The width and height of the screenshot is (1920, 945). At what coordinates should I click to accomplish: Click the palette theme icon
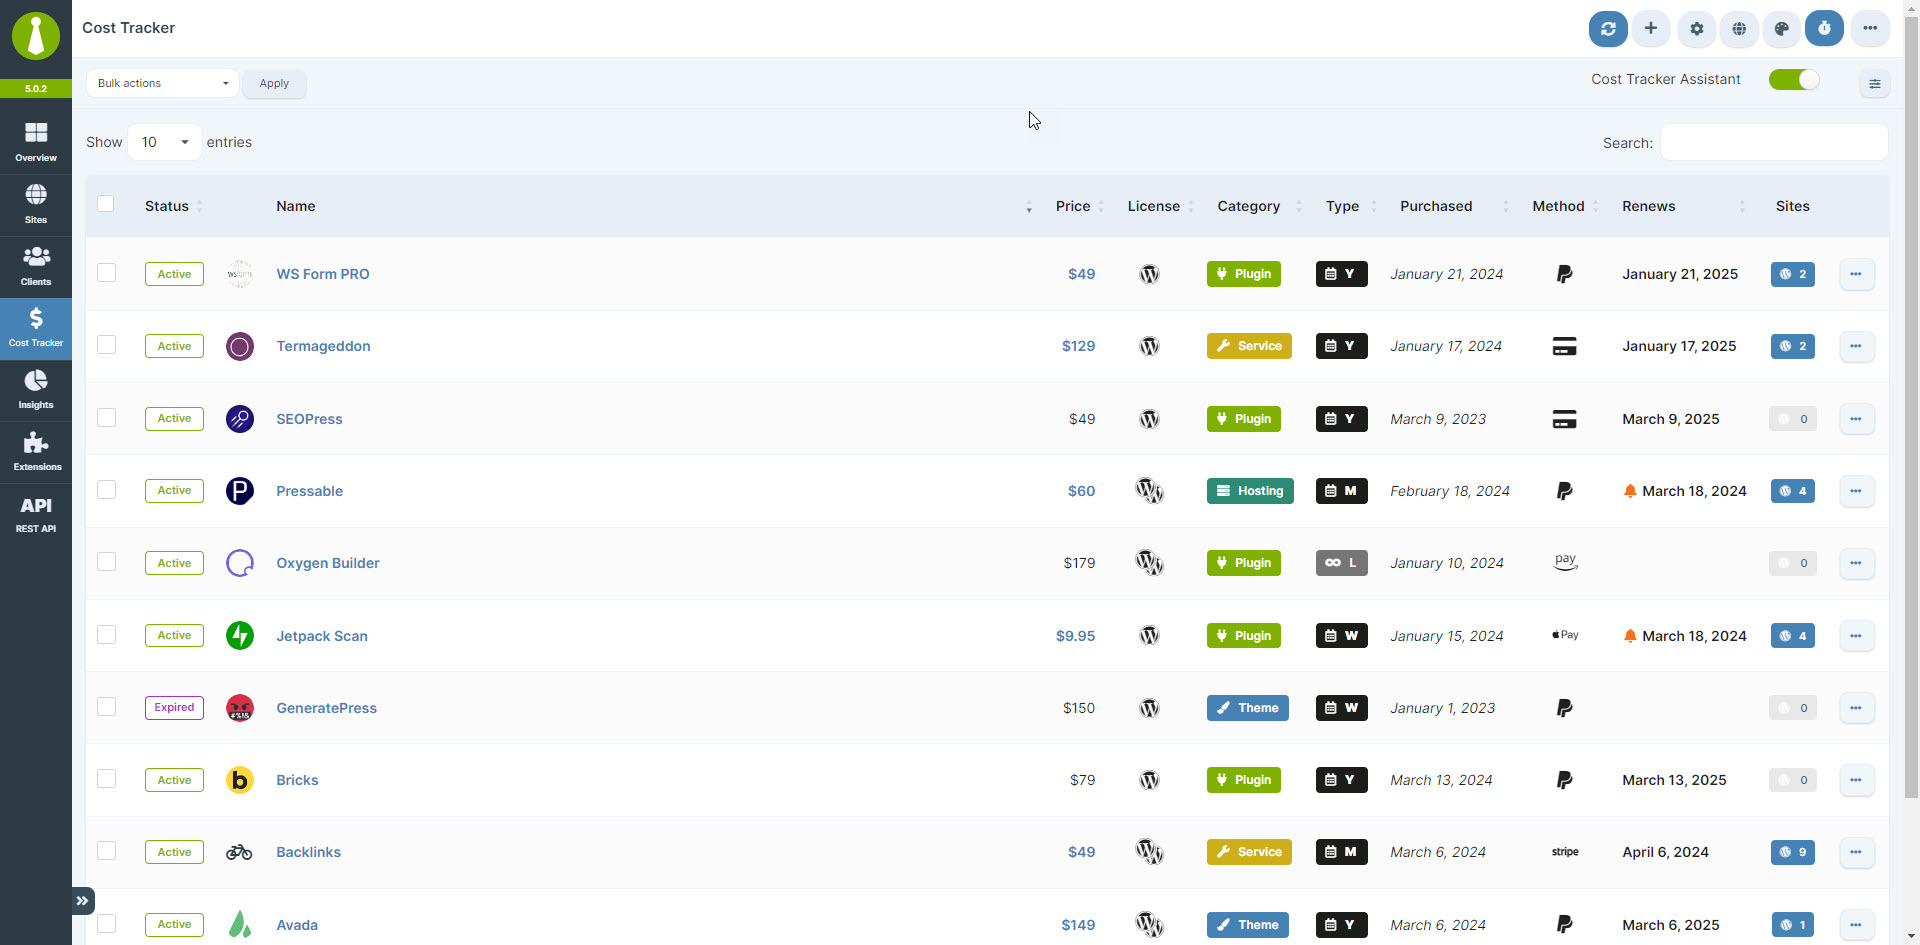(x=1782, y=29)
